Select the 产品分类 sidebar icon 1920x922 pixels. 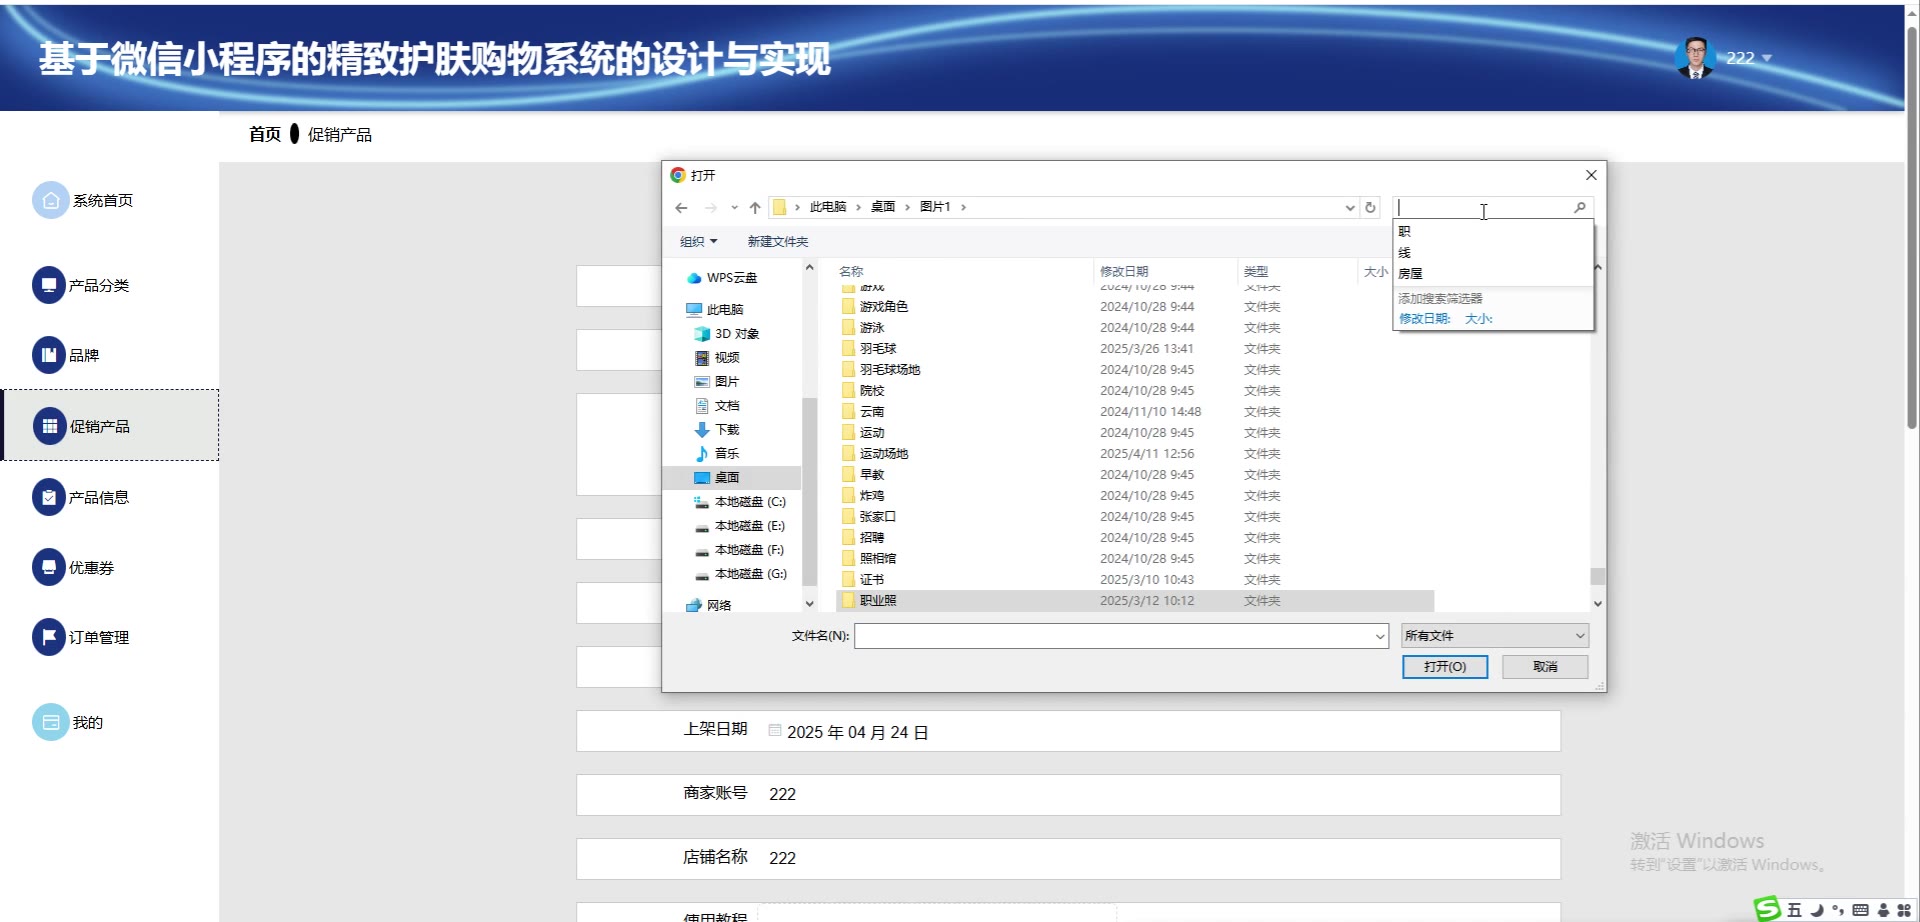coord(49,285)
